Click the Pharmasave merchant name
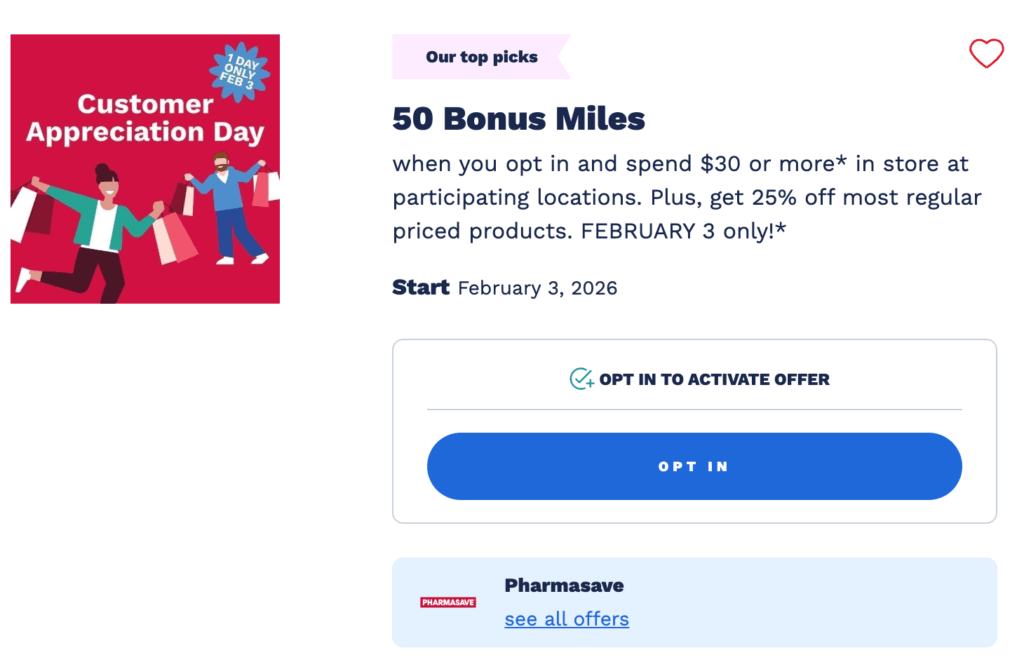The image size is (1024, 669). [x=564, y=585]
